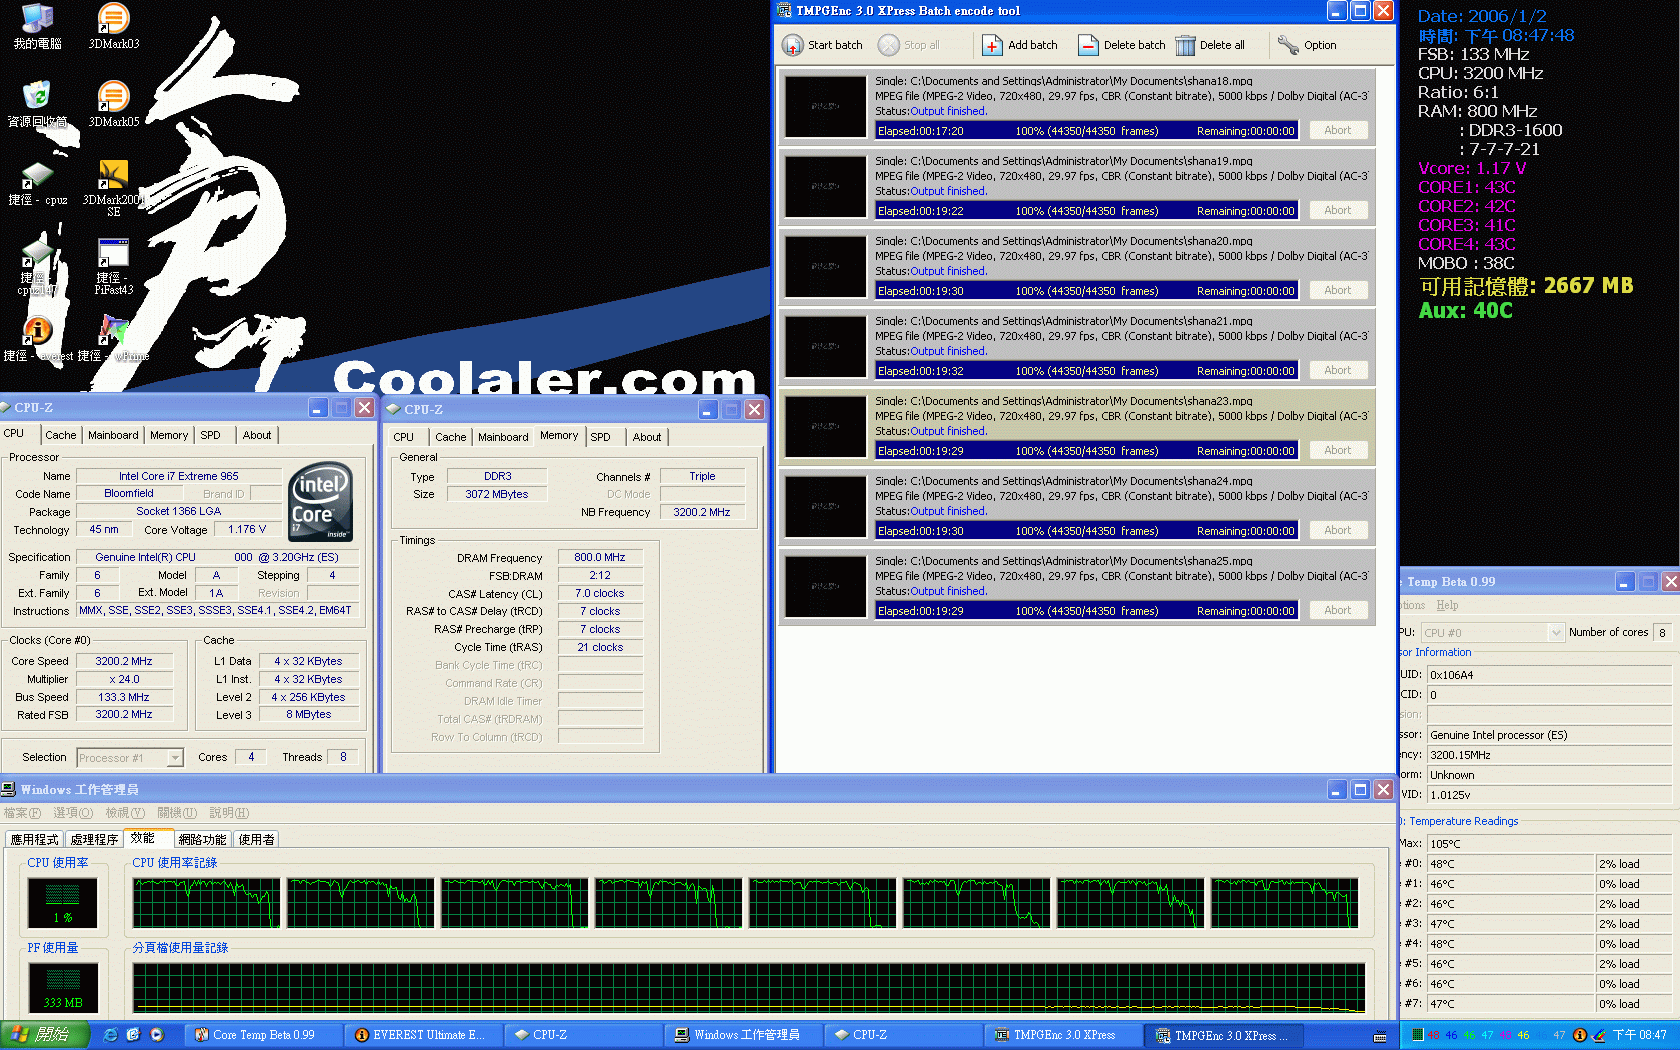Click Add batch in TMPGEnc toolbar

point(1020,45)
